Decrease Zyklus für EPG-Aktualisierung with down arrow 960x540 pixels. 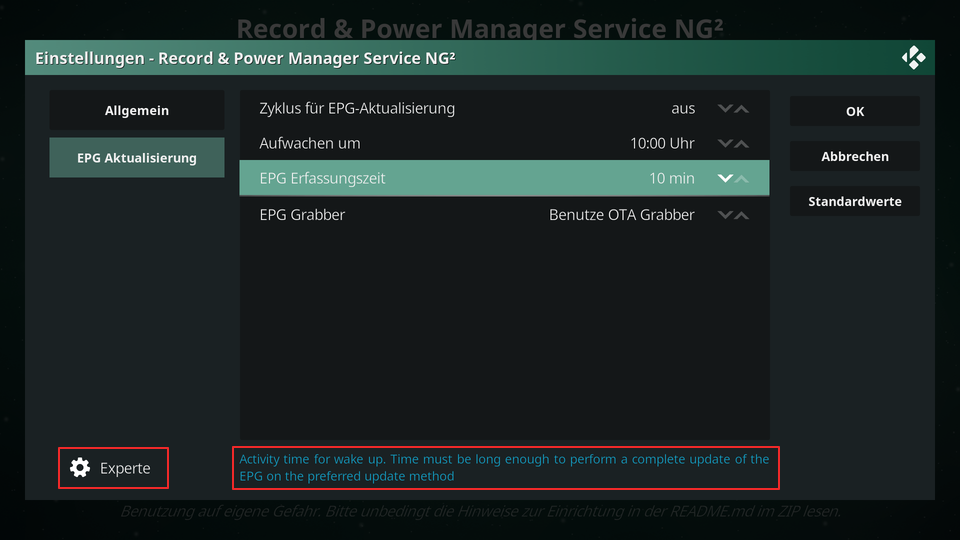tap(725, 108)
